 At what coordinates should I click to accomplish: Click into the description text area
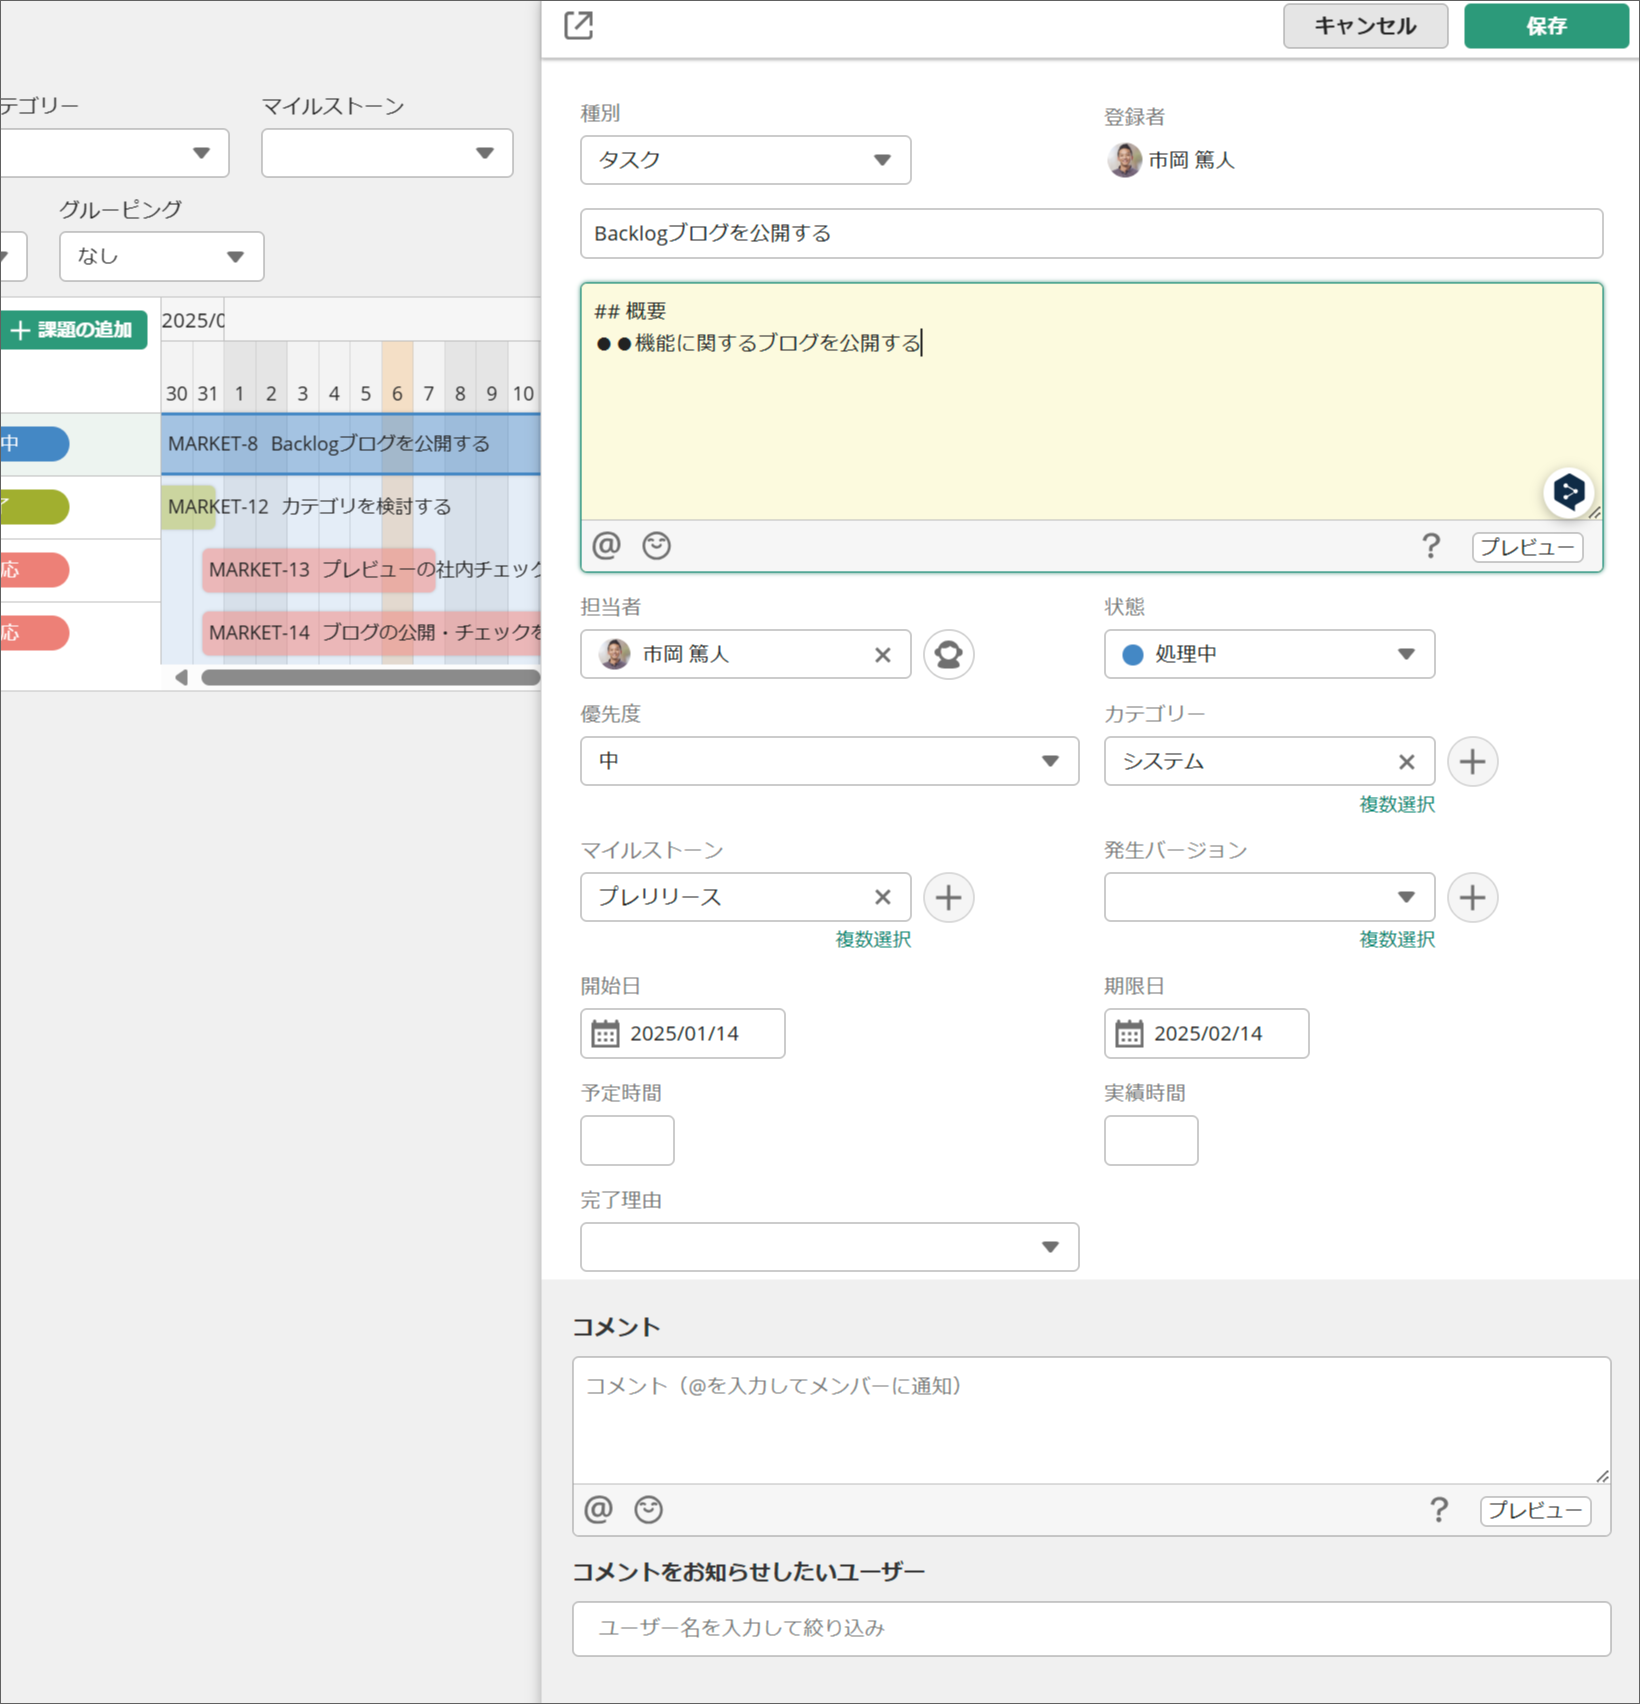click(1091, 401)
